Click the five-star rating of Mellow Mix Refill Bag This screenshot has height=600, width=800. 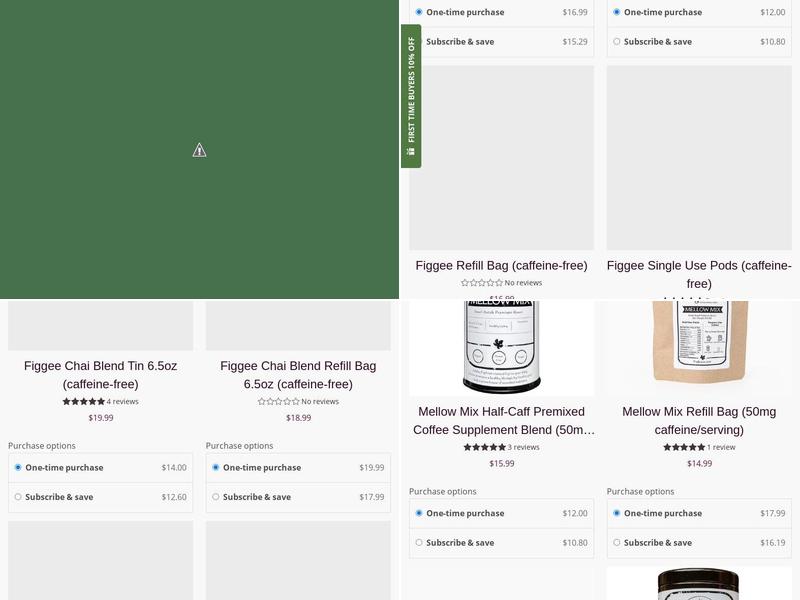pyautogui.click(x=684, y=447)
